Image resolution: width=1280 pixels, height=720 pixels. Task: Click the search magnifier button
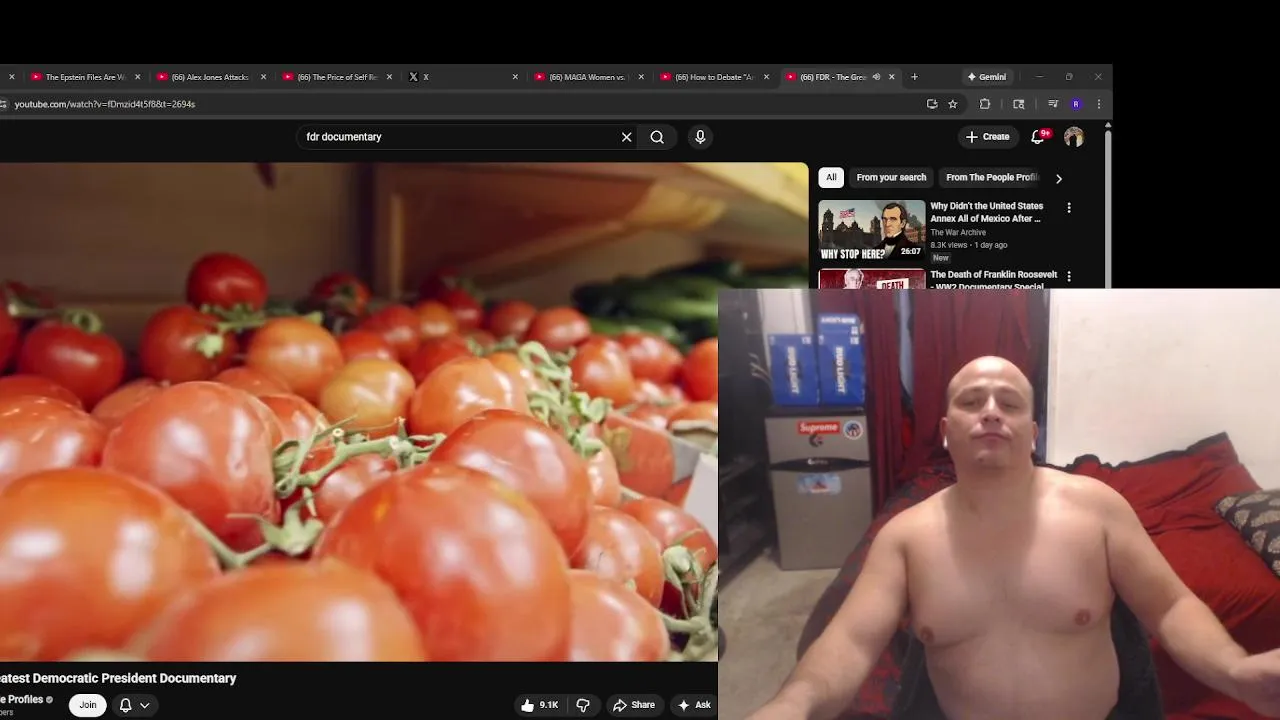pos(657,137)
